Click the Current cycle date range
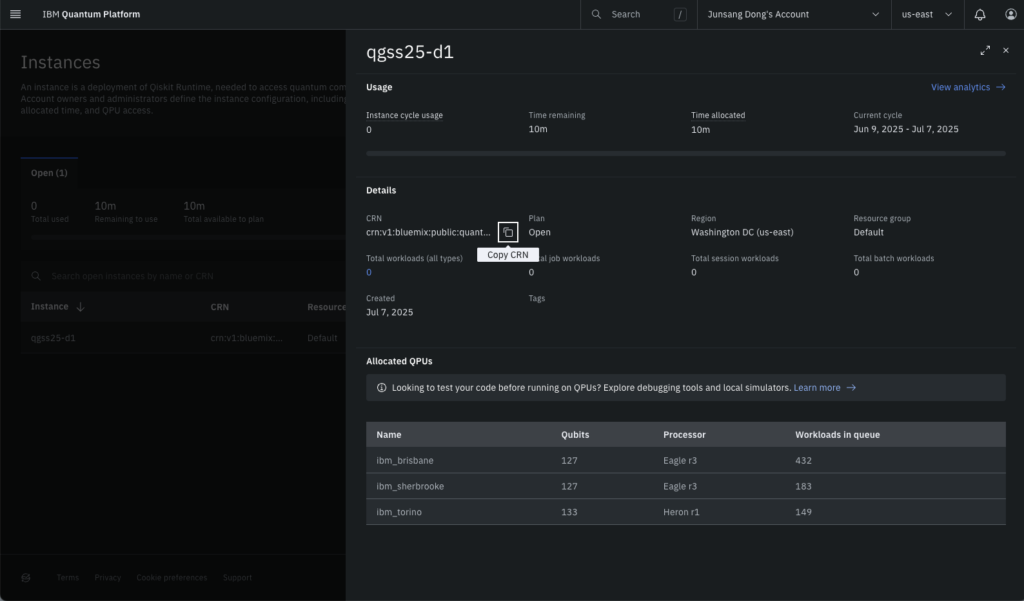This screenshot has height=601, width=1024. coord(906,129)
